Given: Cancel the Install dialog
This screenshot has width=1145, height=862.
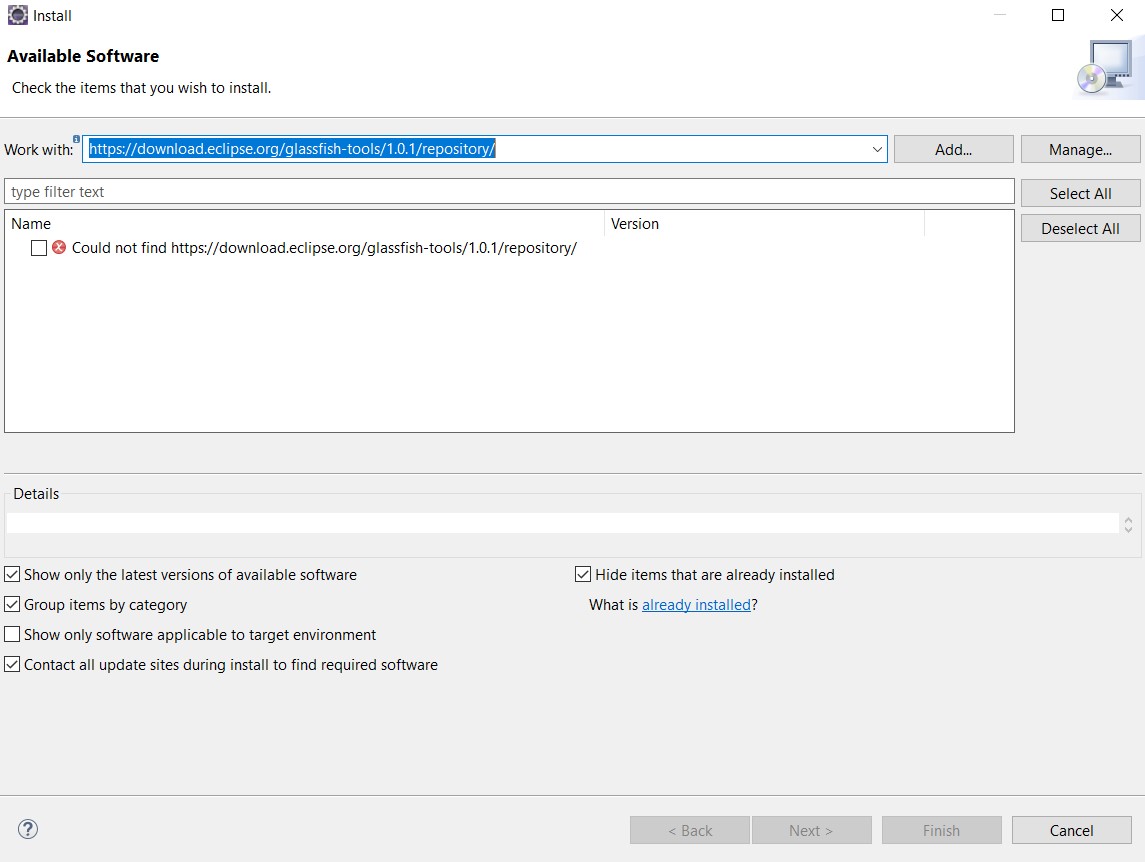Looking at the screenshot, I should coord(1071,830).
